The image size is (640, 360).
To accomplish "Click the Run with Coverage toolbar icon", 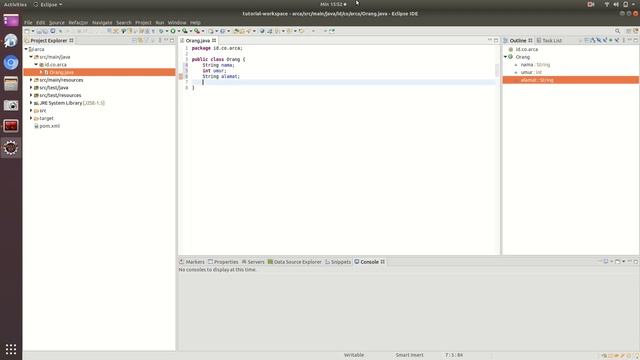I will pos(185,31).
